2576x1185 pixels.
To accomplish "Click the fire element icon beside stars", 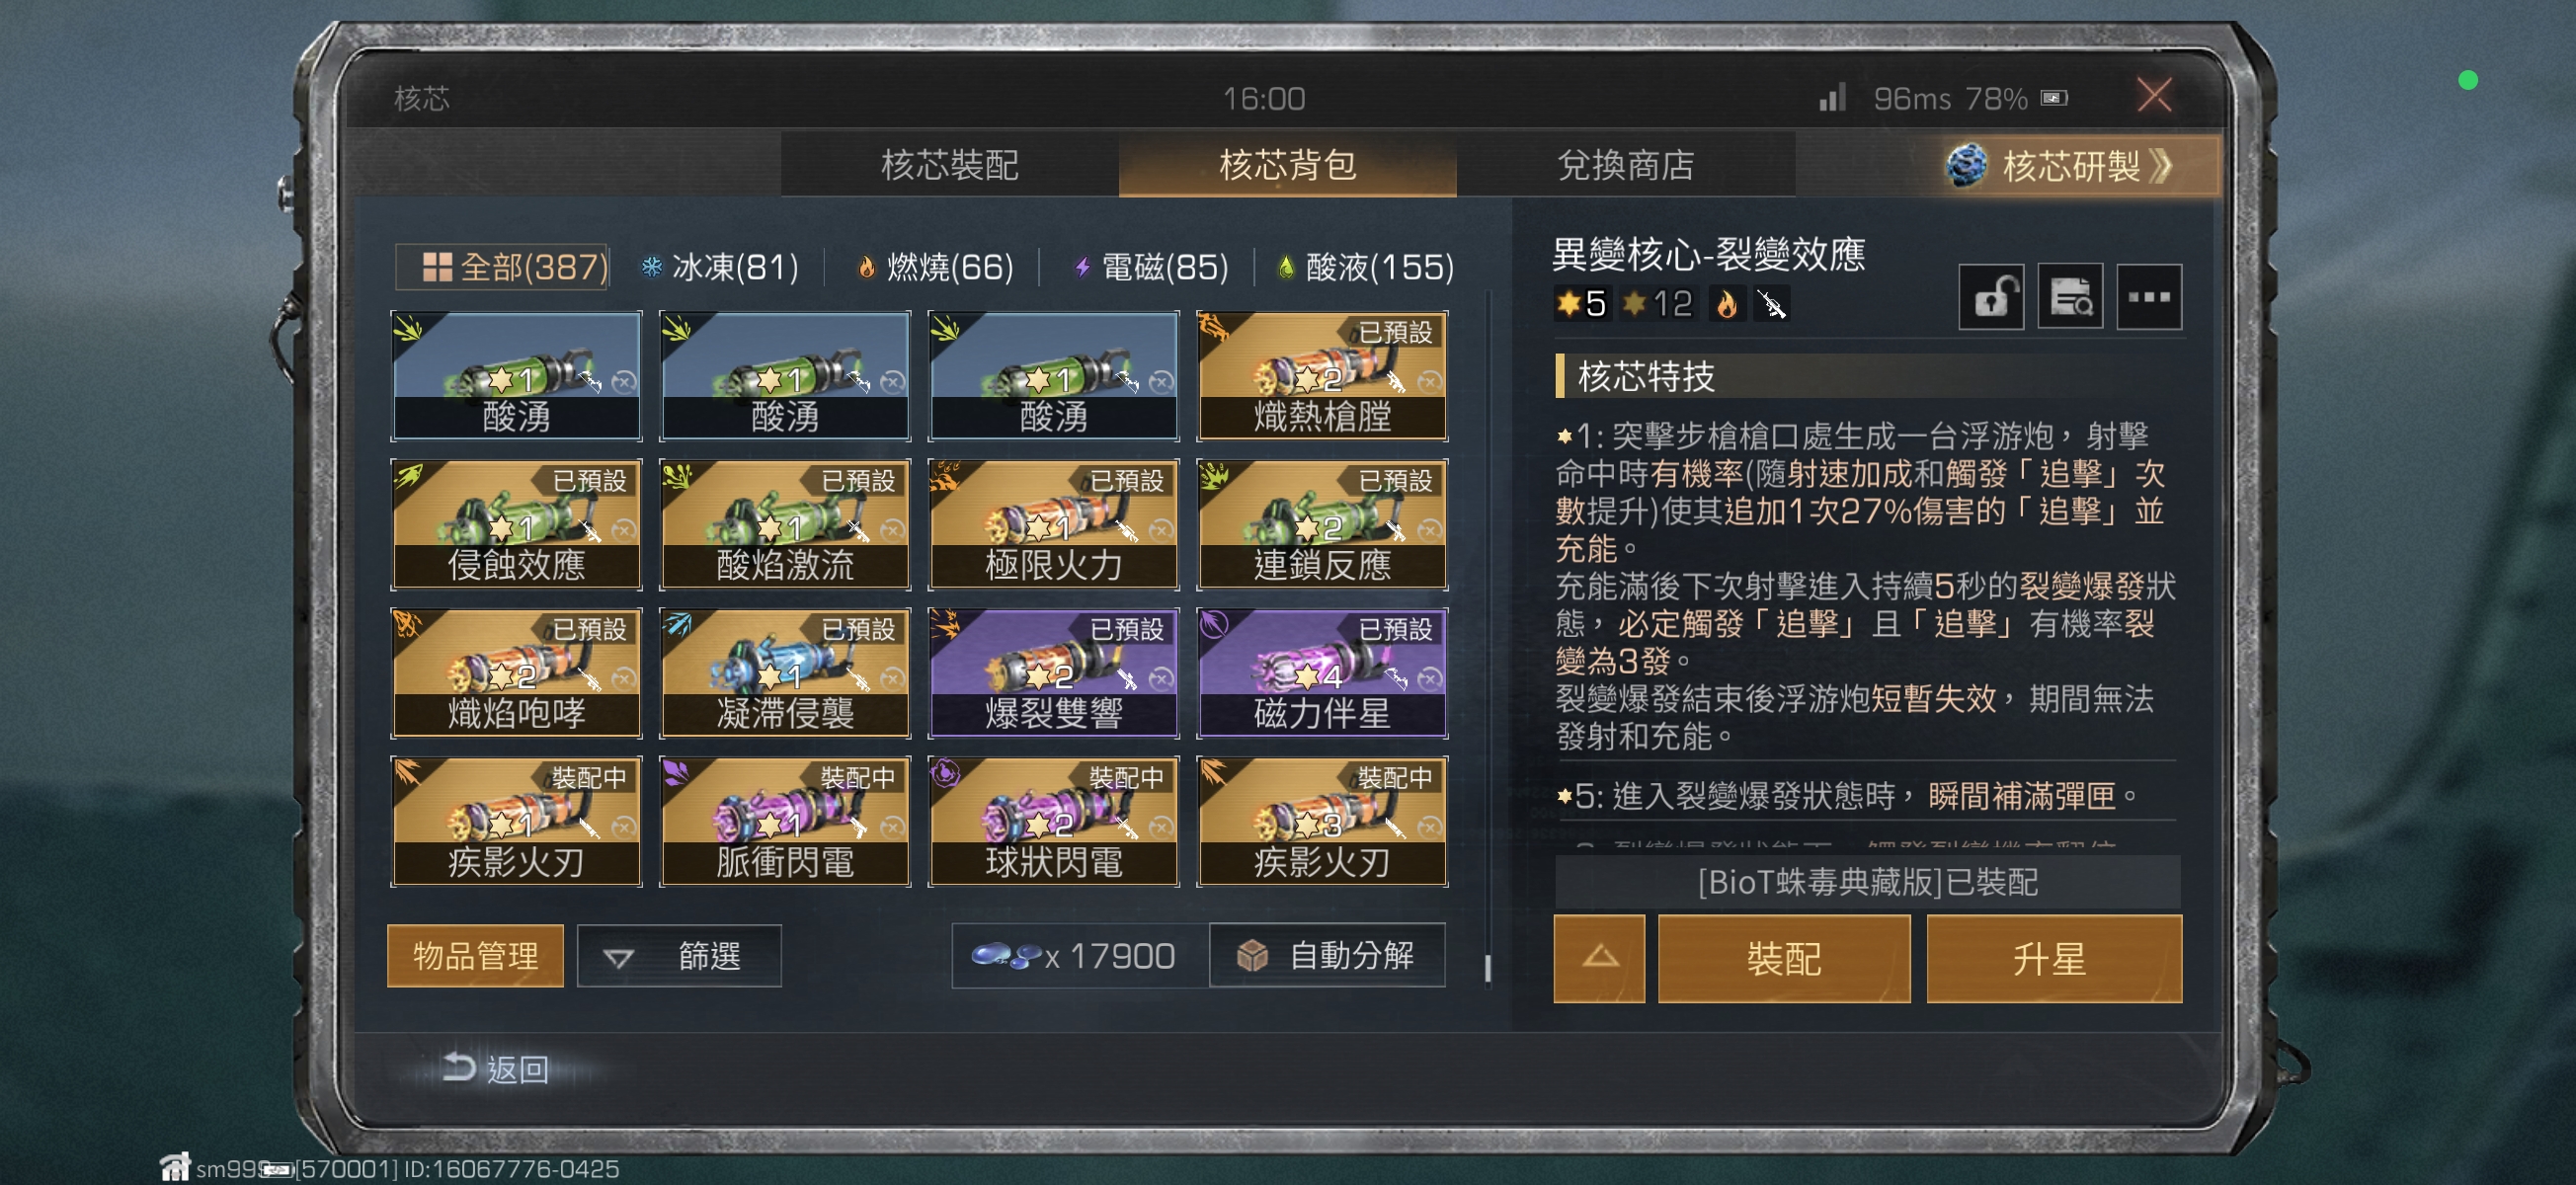I will pos(1726,304).
